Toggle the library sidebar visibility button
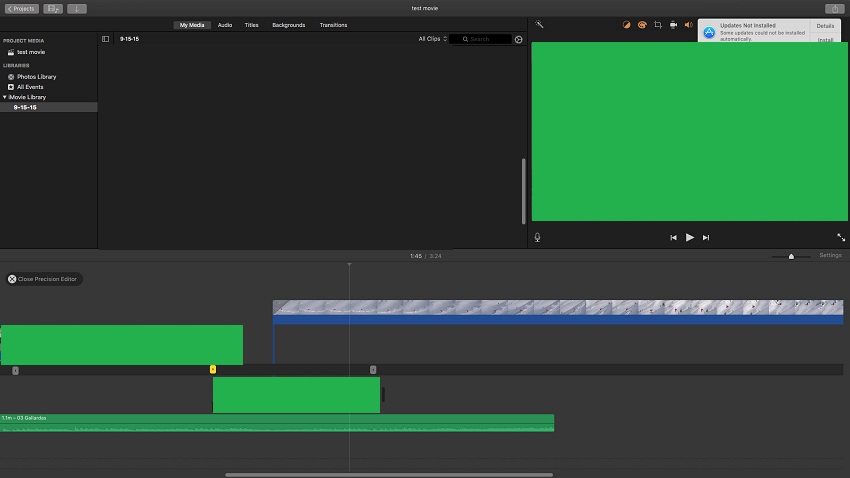The image size is (850, 478). pos(105,39)
